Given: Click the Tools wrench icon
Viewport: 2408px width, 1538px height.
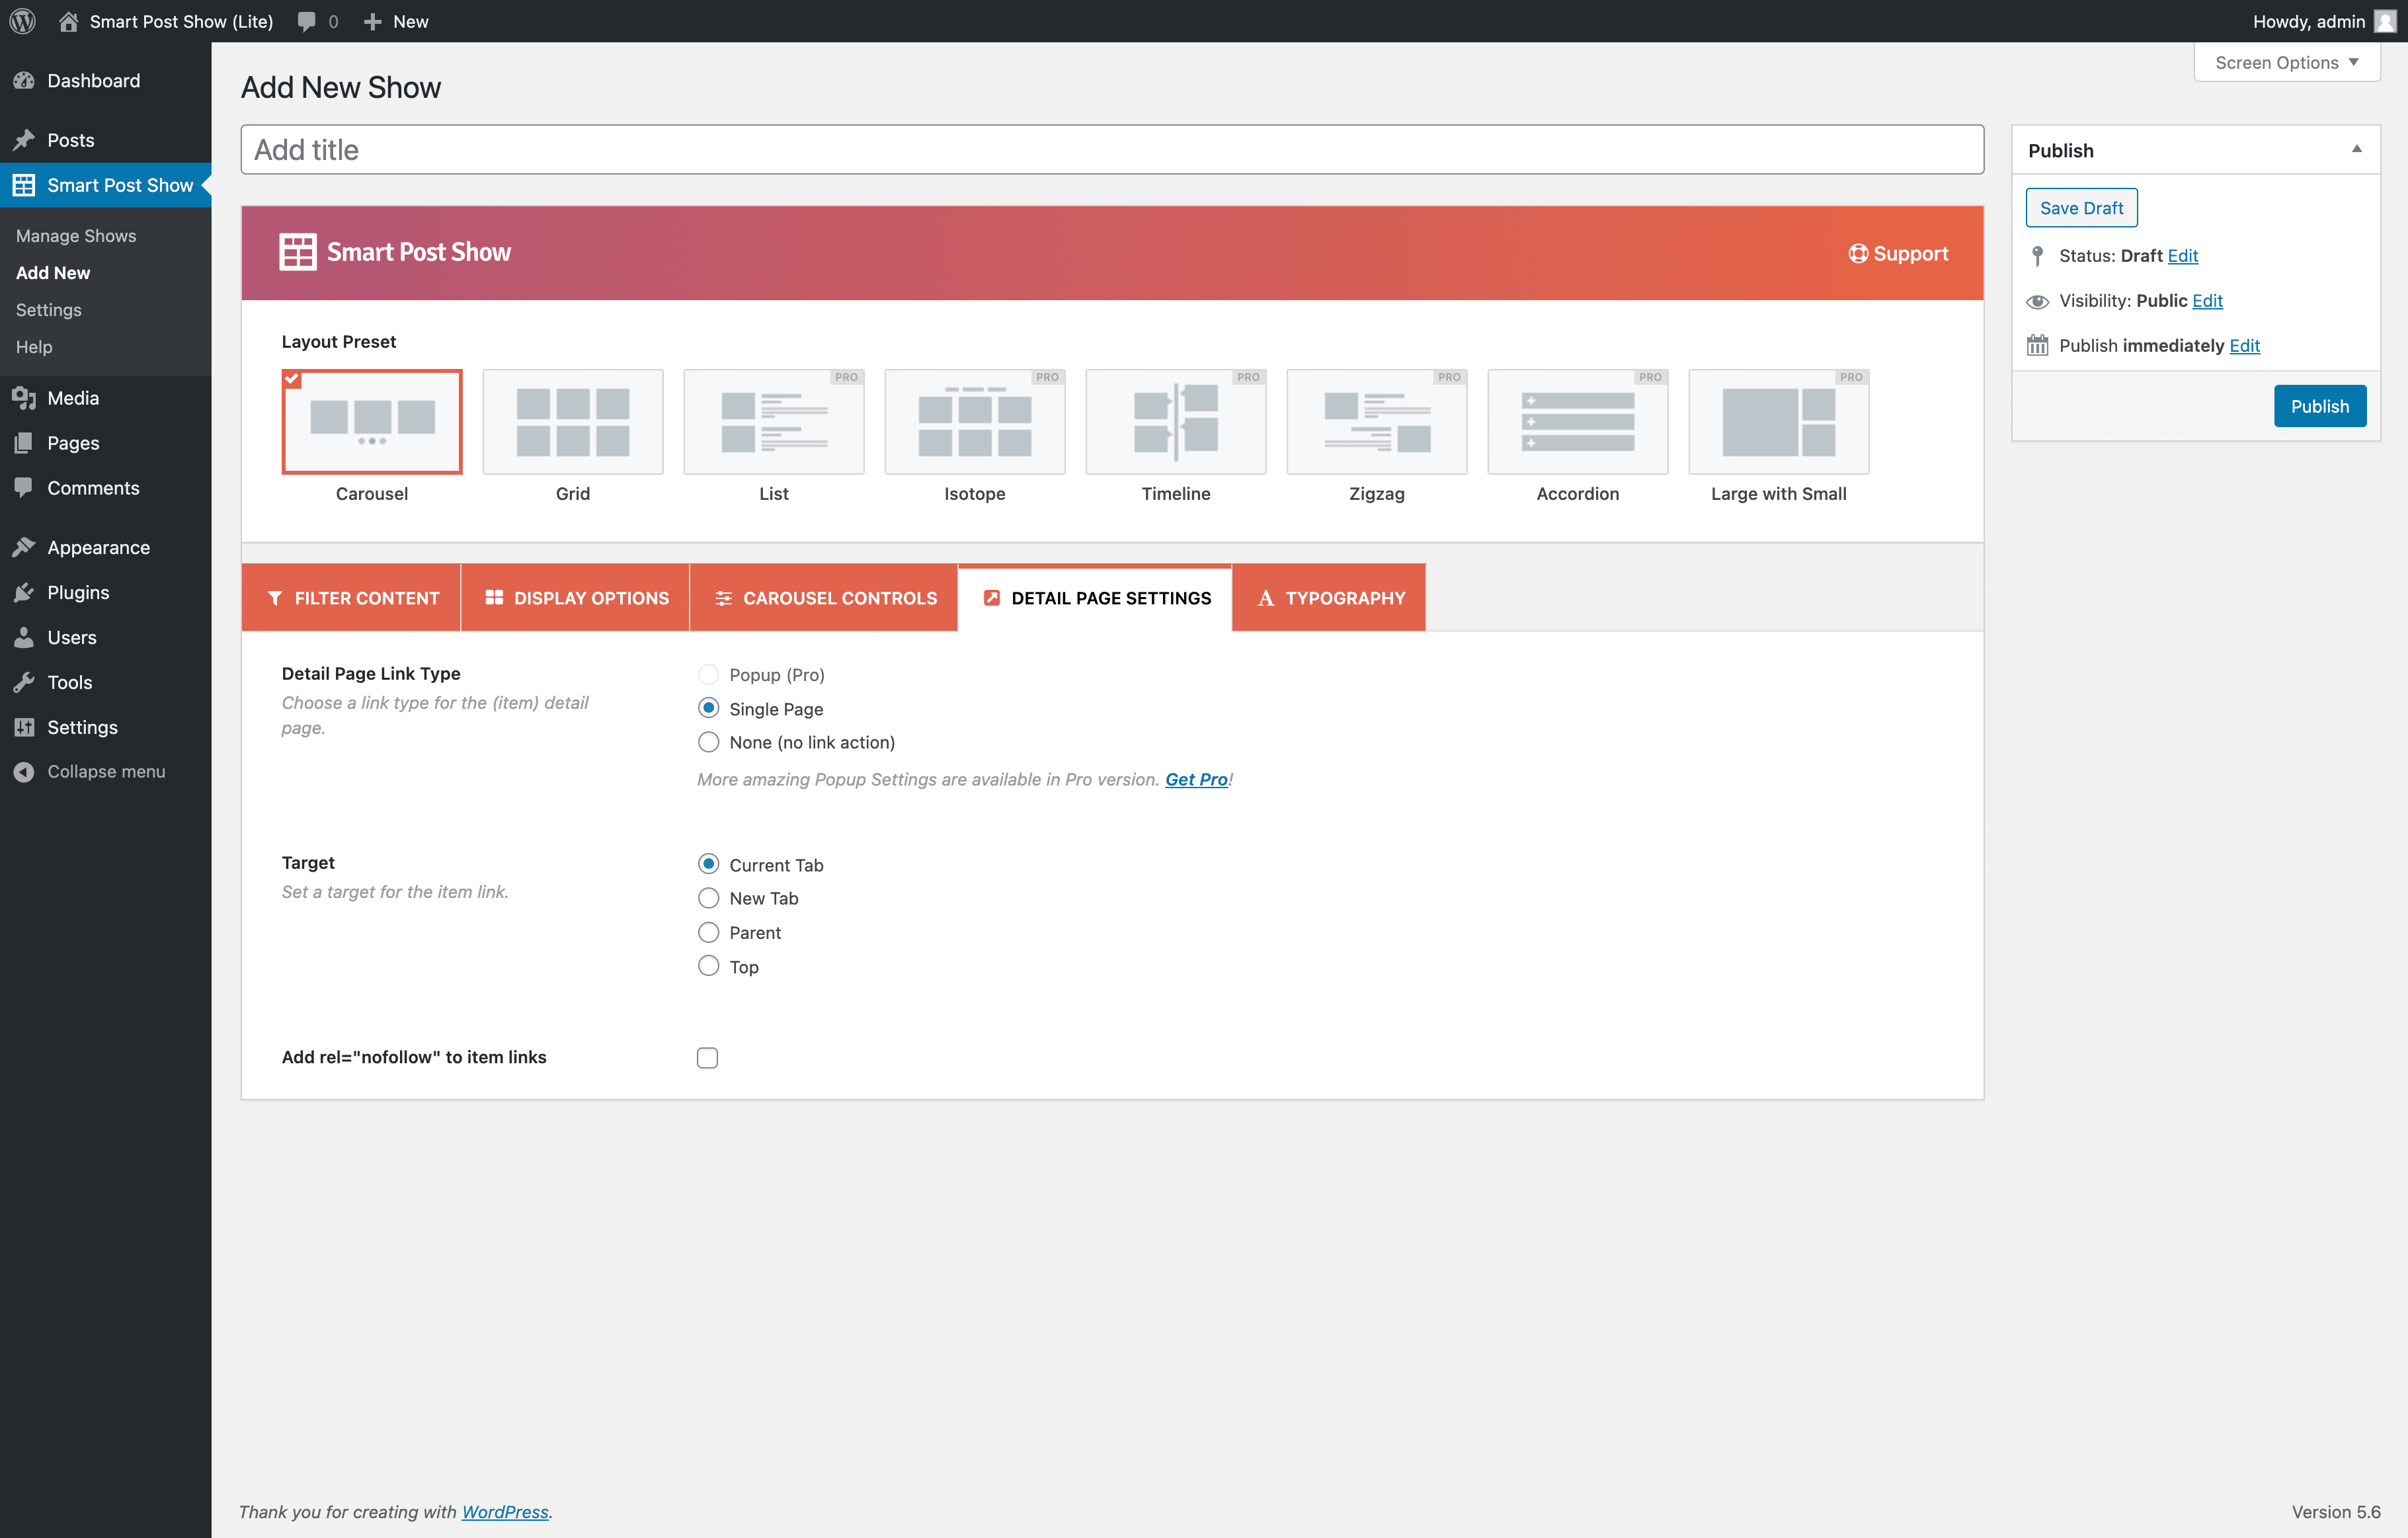Looking at the screenshot, I should click(x=24, y=682).
